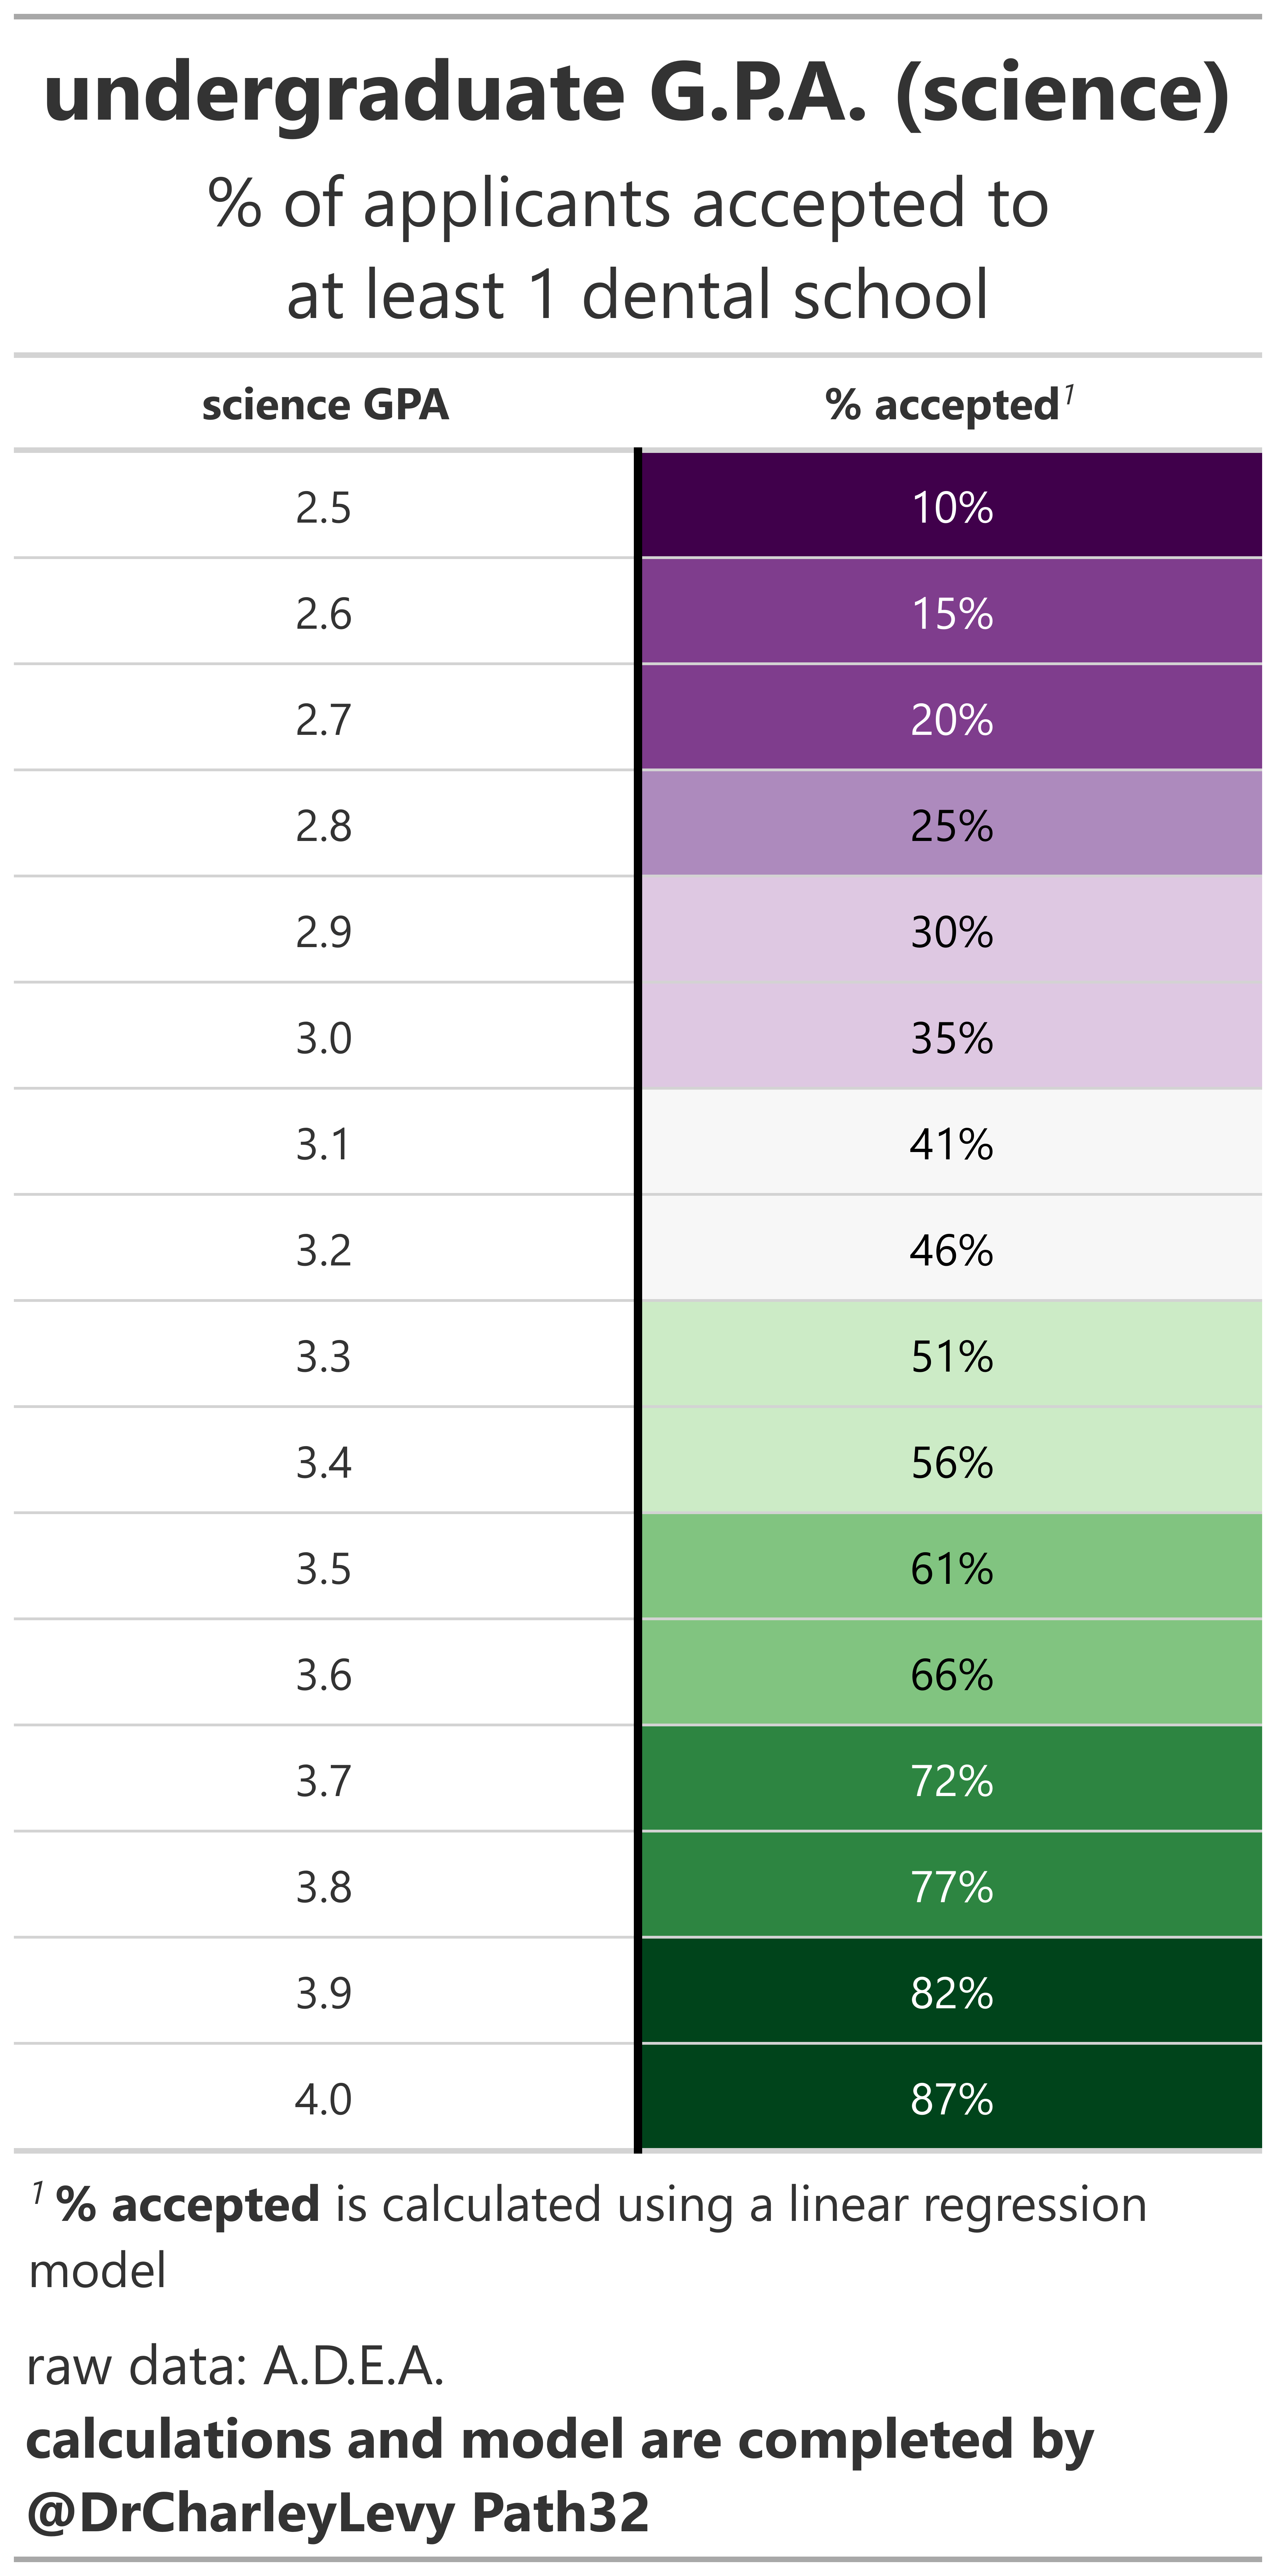
Task: Select the 61% accepted green cell
Action: click(x=951, y=1568)
